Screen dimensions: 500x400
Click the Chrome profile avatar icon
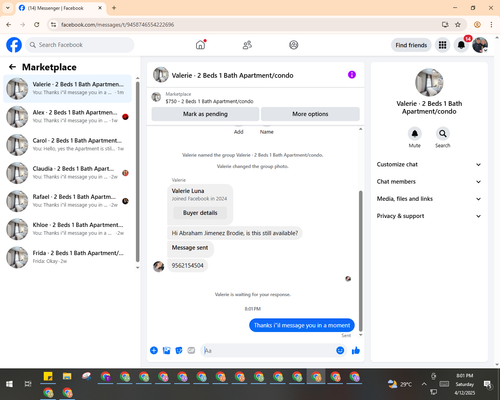coord(477,25)
